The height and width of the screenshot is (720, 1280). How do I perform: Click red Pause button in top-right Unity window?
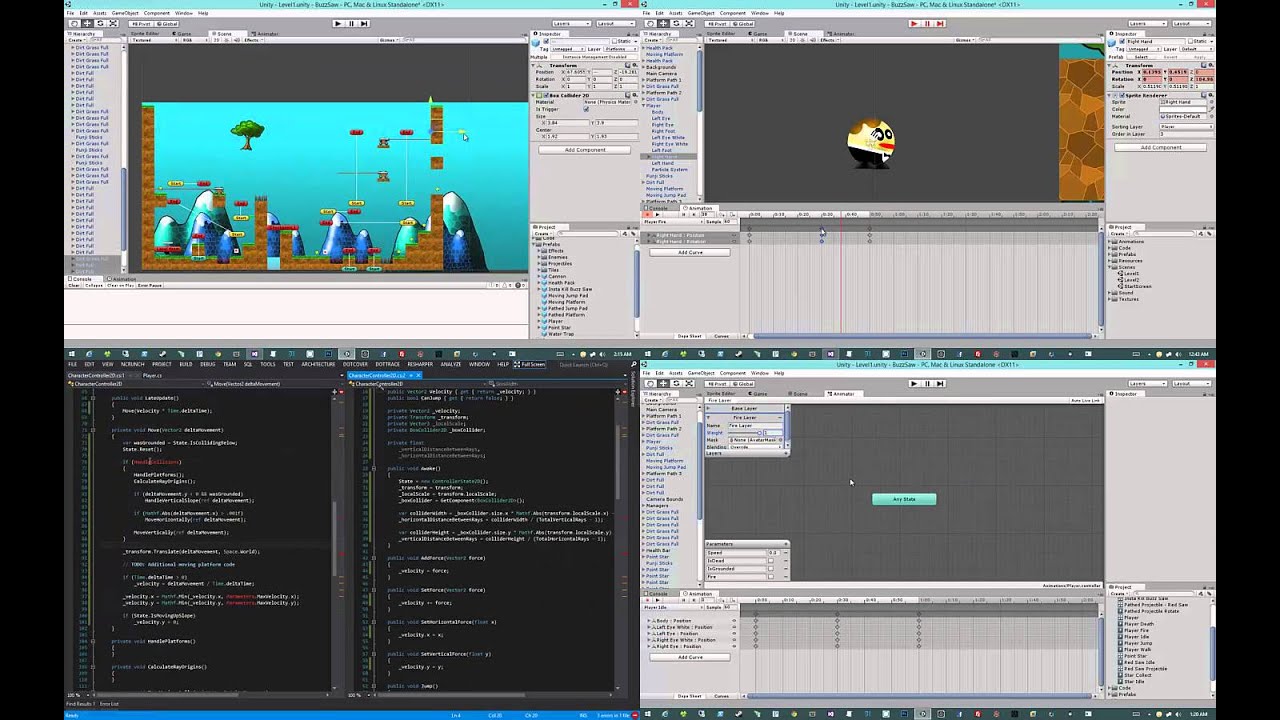coord(927,23)
